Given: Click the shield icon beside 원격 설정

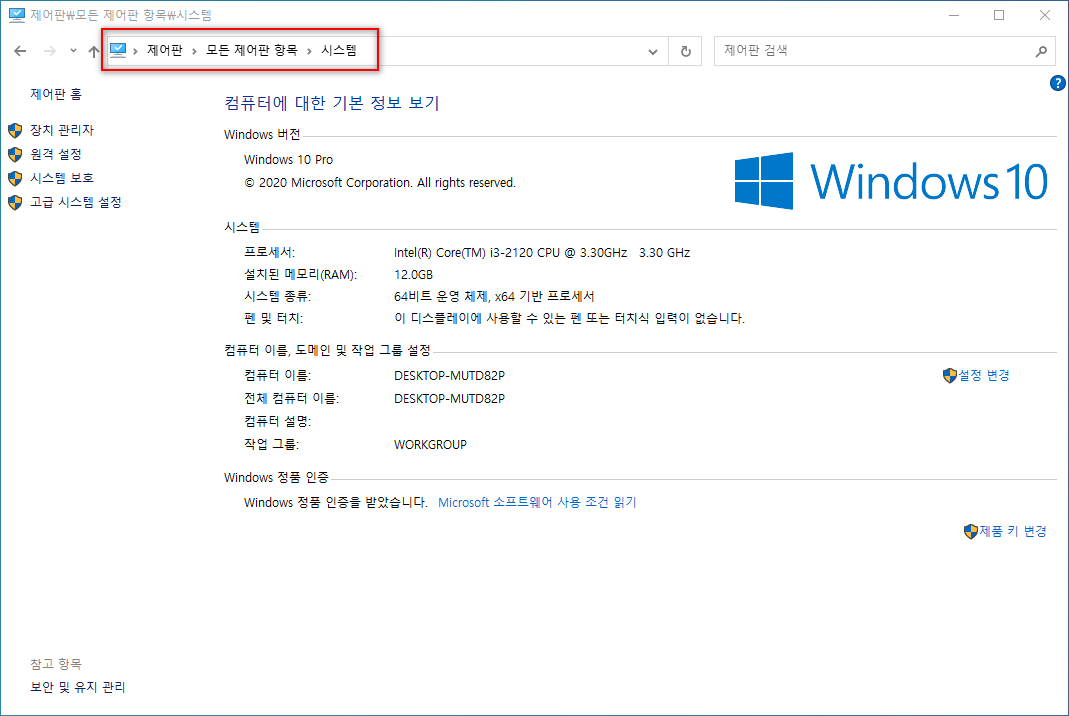Looking at the screenshot, I should (x=15, y=155).
